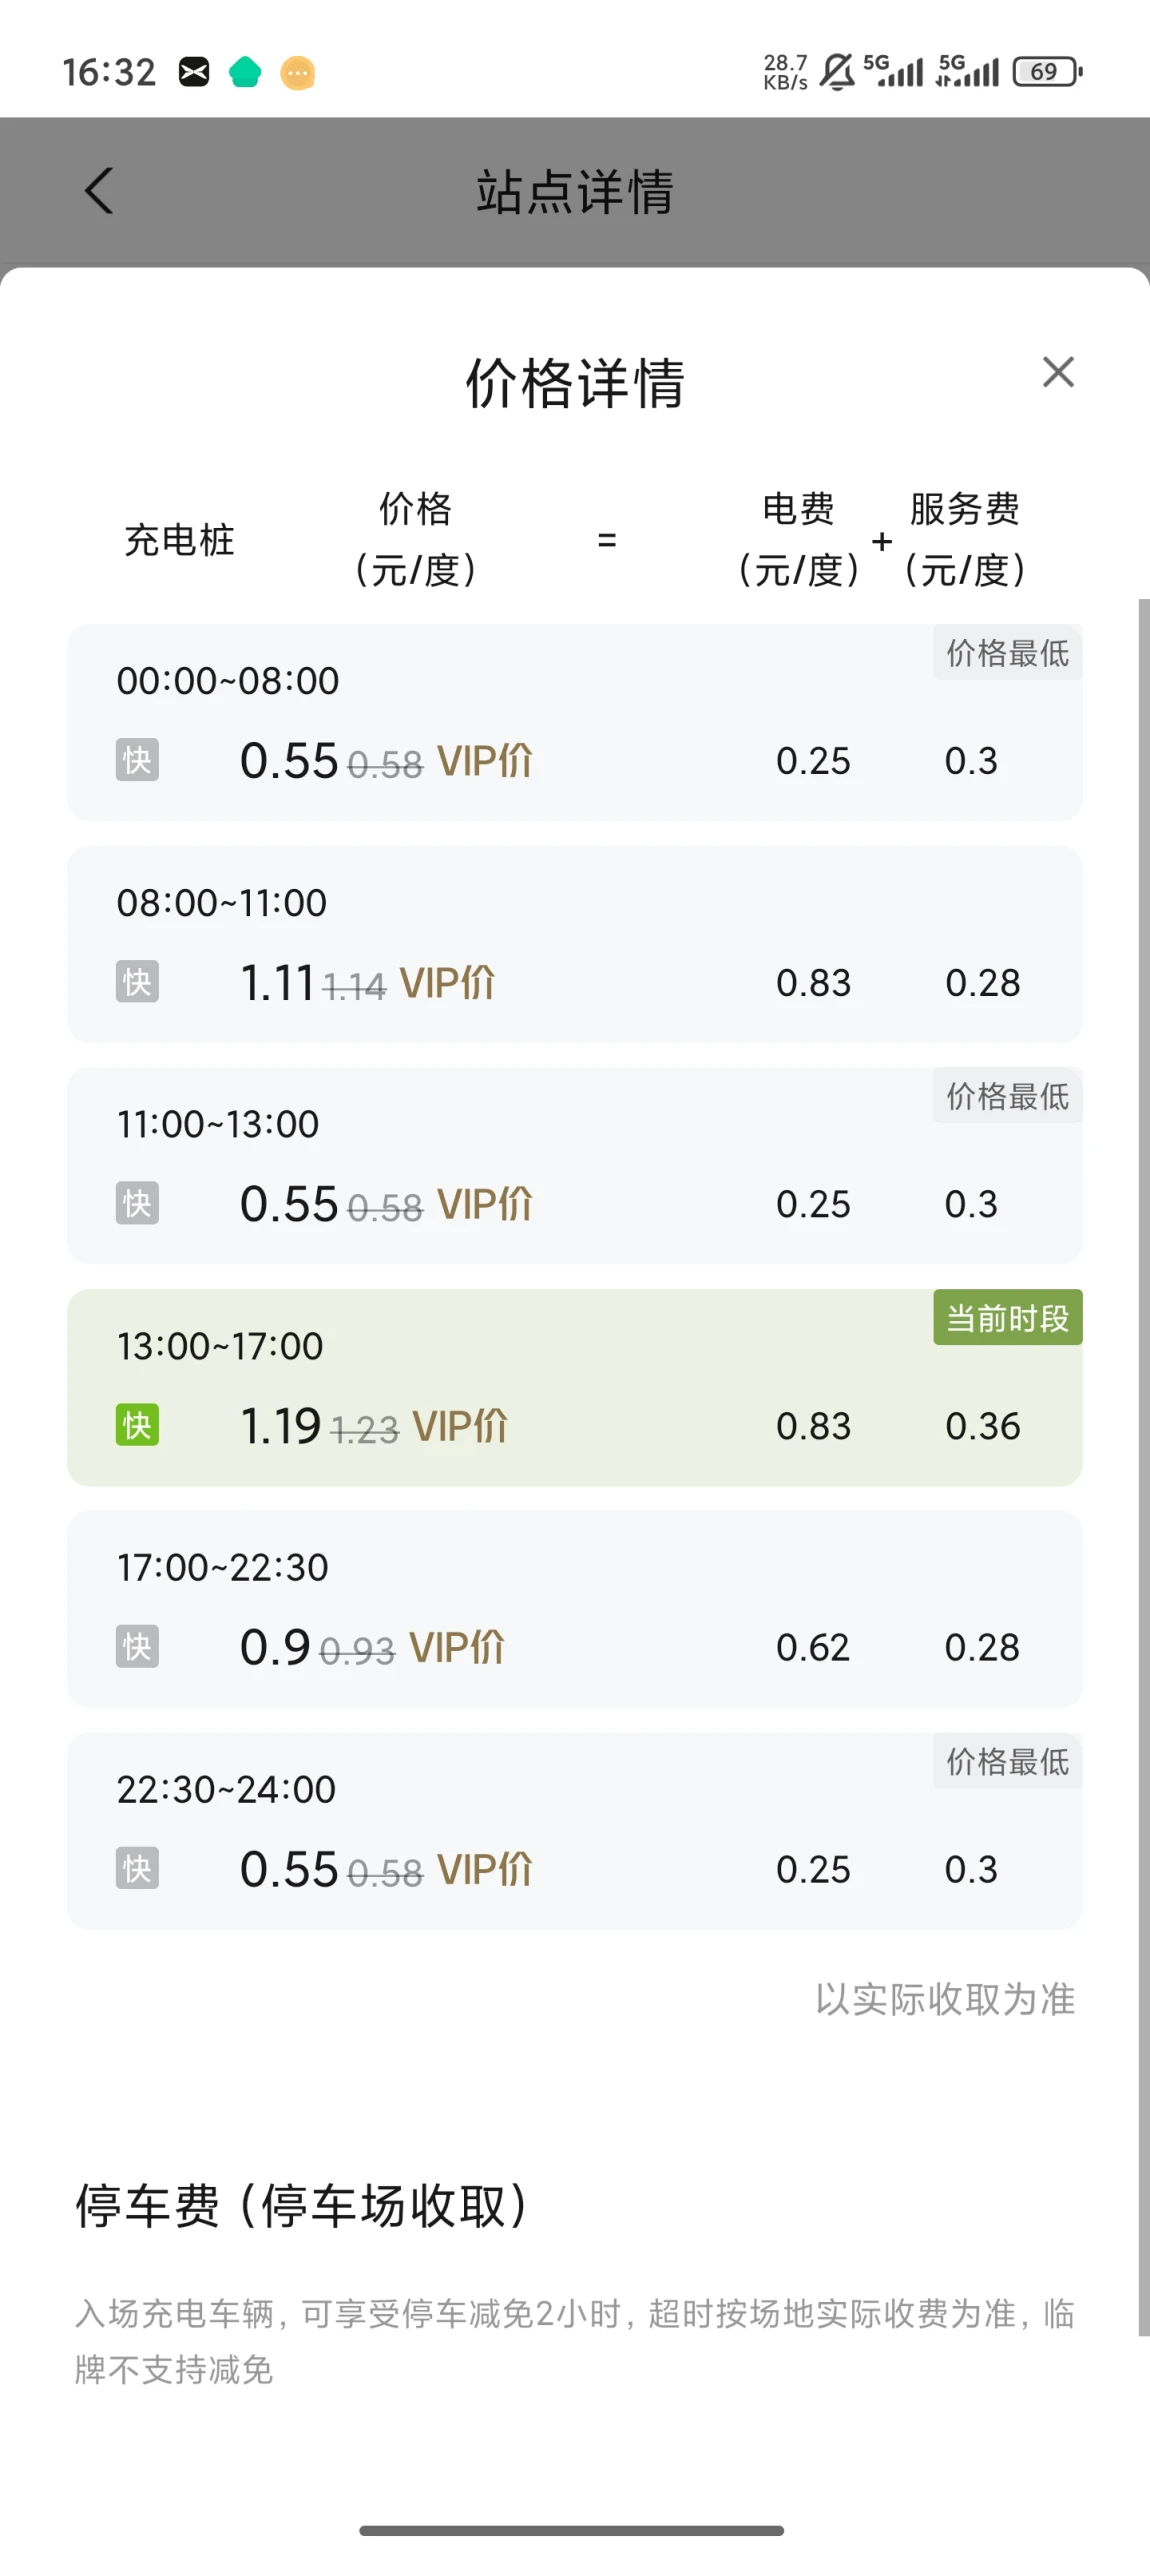The image size is (1150, 2556).
Task: Tap VIP价 label in 08:00~11:00 row
Action: [x=447, y=983]
